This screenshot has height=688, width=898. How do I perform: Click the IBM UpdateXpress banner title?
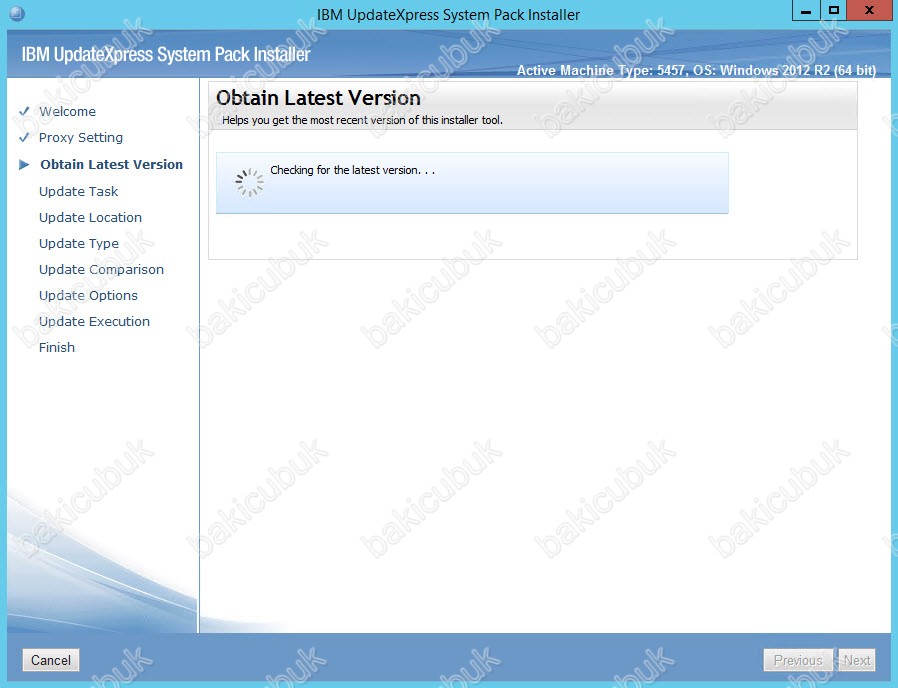click(x=166, y=54)
